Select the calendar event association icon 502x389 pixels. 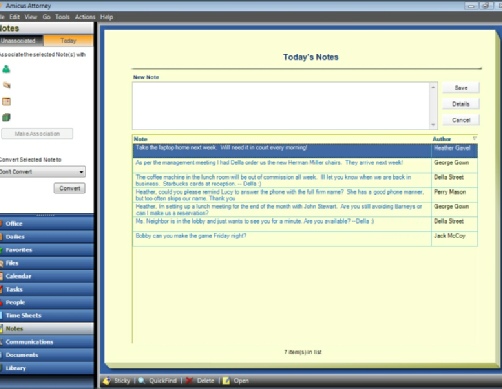[6, 101]
